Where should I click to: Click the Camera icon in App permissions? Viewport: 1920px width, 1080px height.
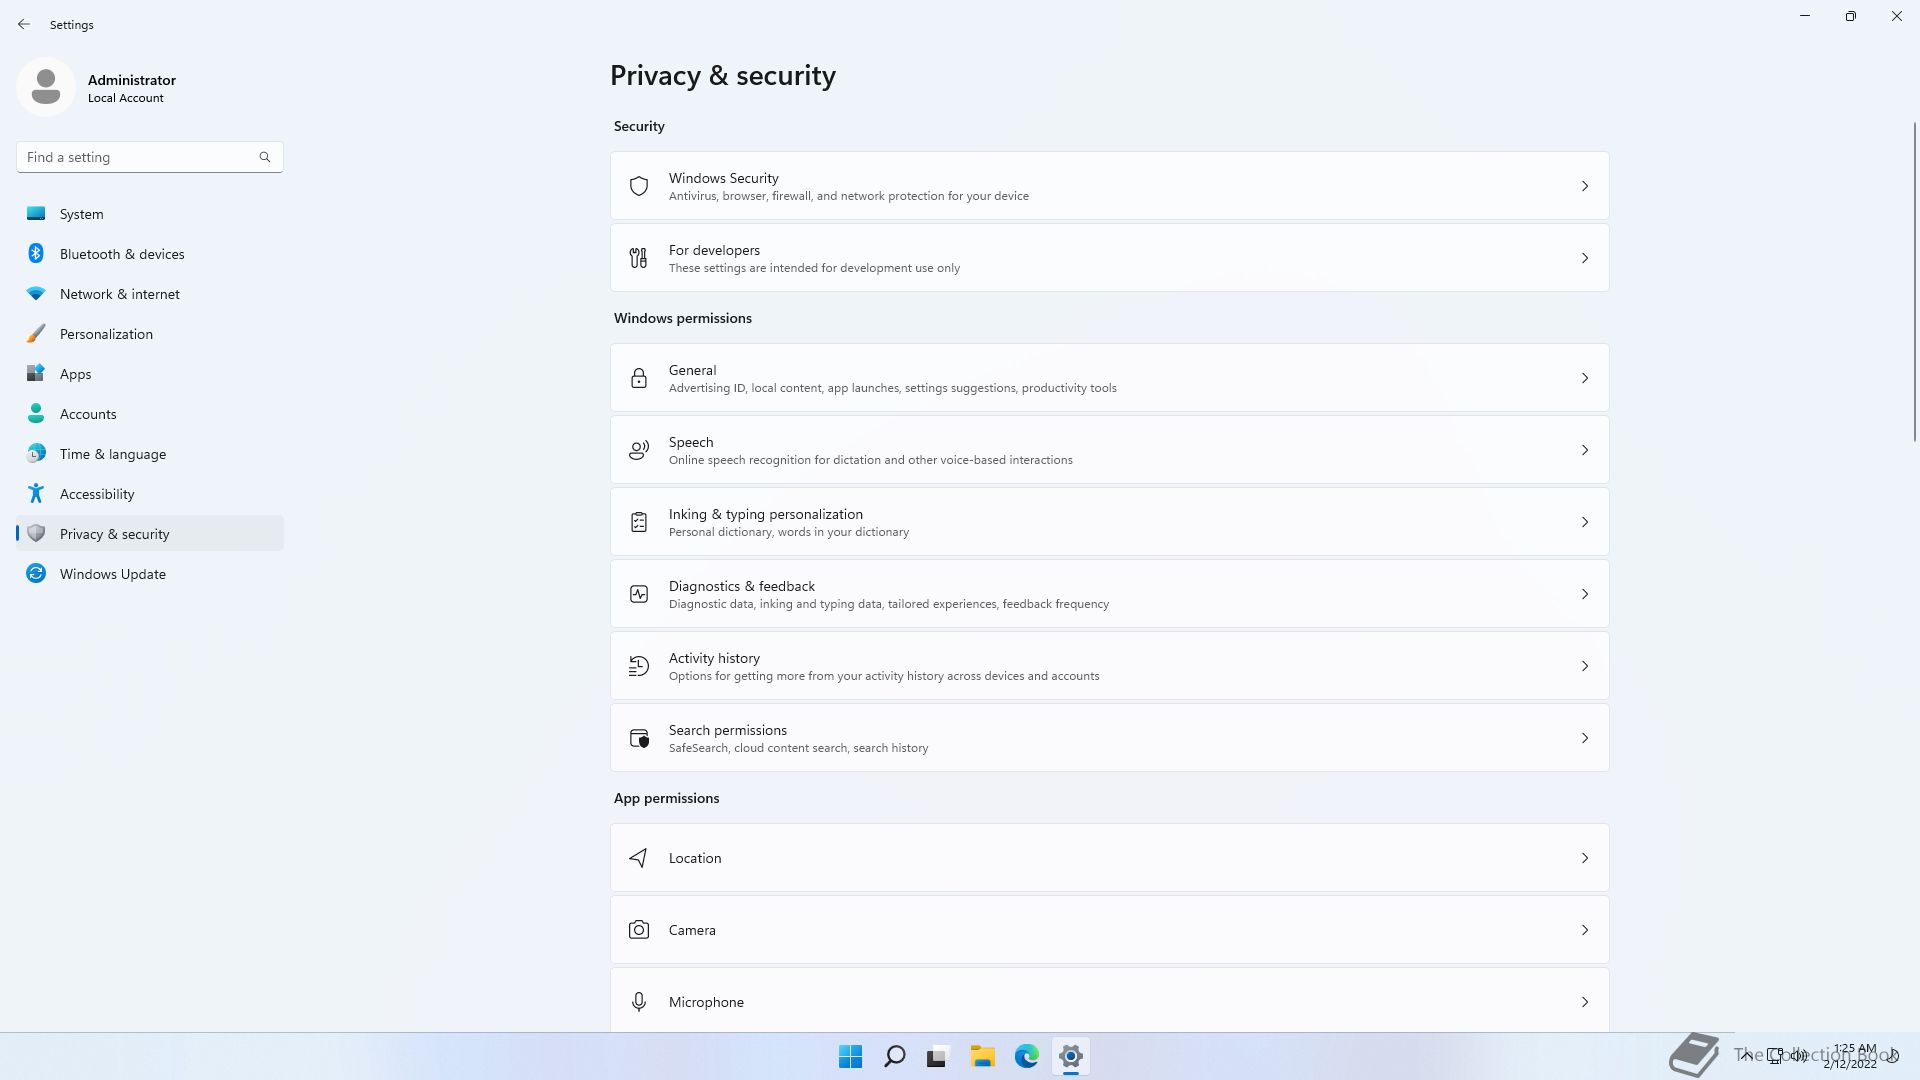point(638,930)
